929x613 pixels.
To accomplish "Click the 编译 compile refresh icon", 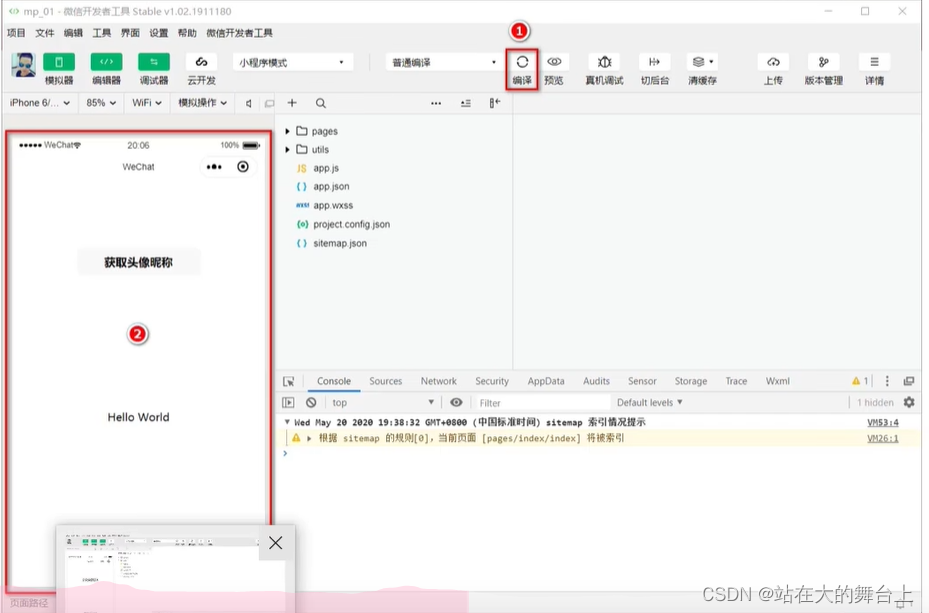I will 522,62.
